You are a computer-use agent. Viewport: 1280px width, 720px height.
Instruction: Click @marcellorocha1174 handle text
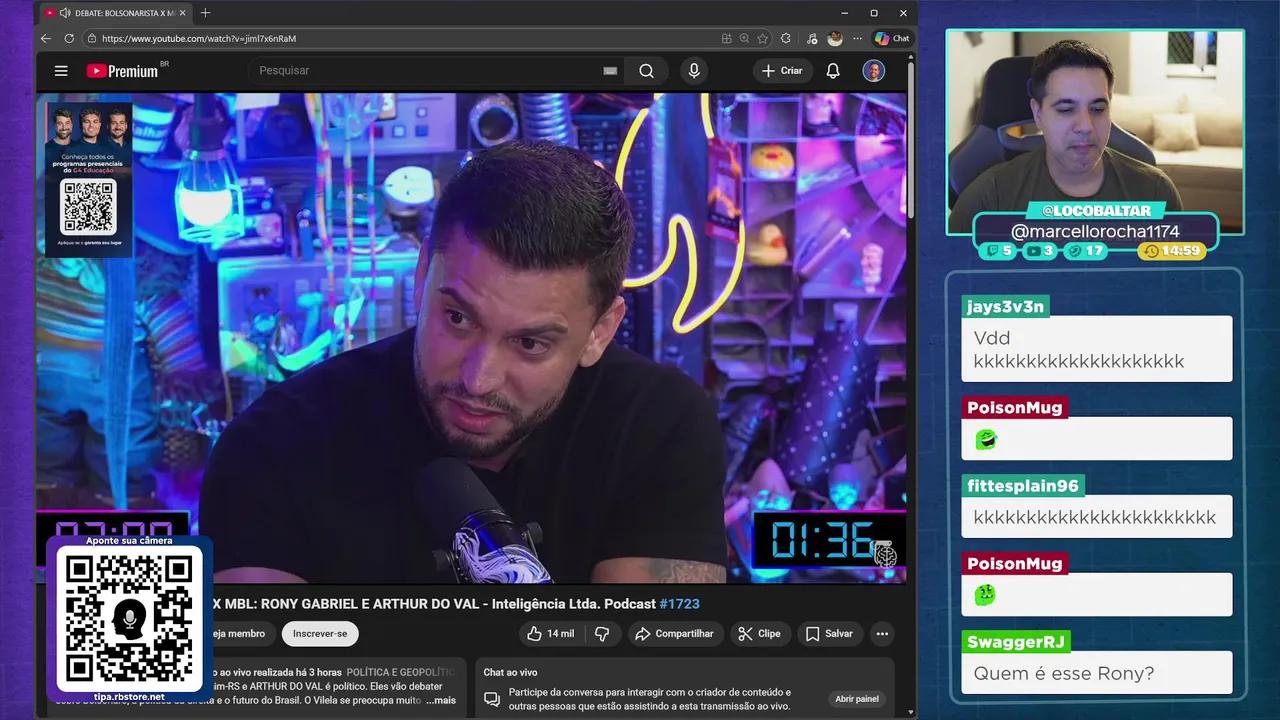(1095, 231)
